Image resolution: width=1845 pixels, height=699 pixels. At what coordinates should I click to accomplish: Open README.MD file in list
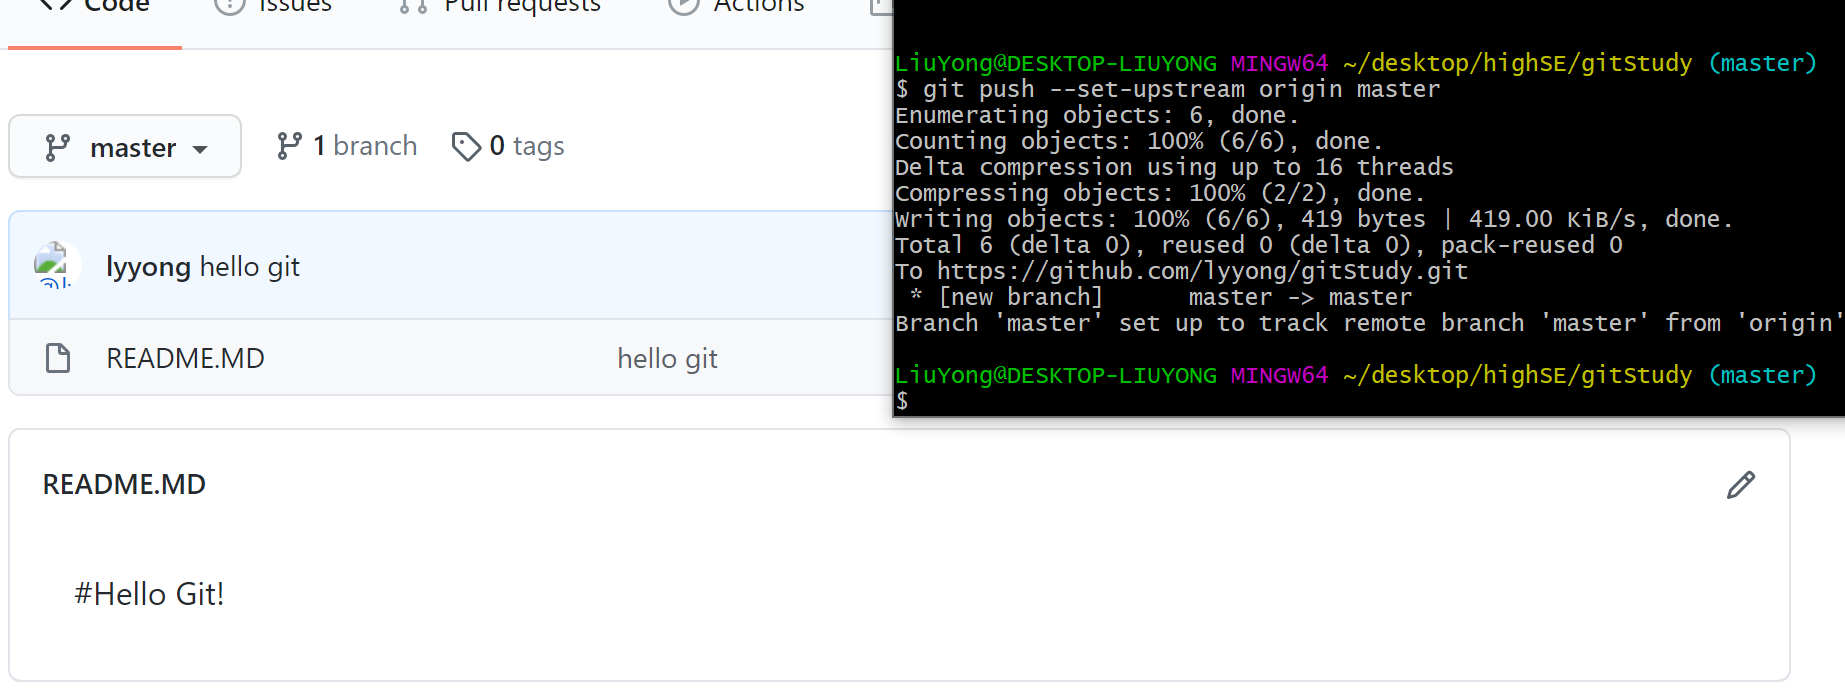(185, 358)
